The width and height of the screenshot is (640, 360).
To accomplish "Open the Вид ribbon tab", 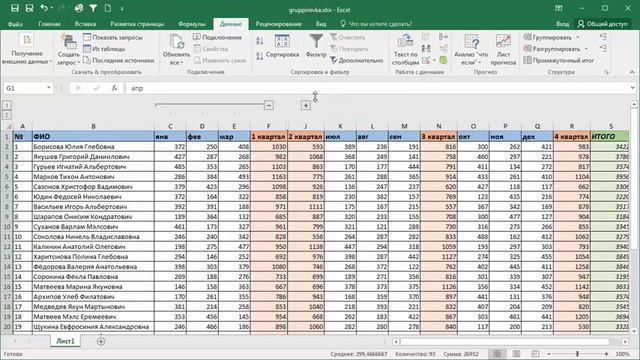I will click(x=321, y=24).
